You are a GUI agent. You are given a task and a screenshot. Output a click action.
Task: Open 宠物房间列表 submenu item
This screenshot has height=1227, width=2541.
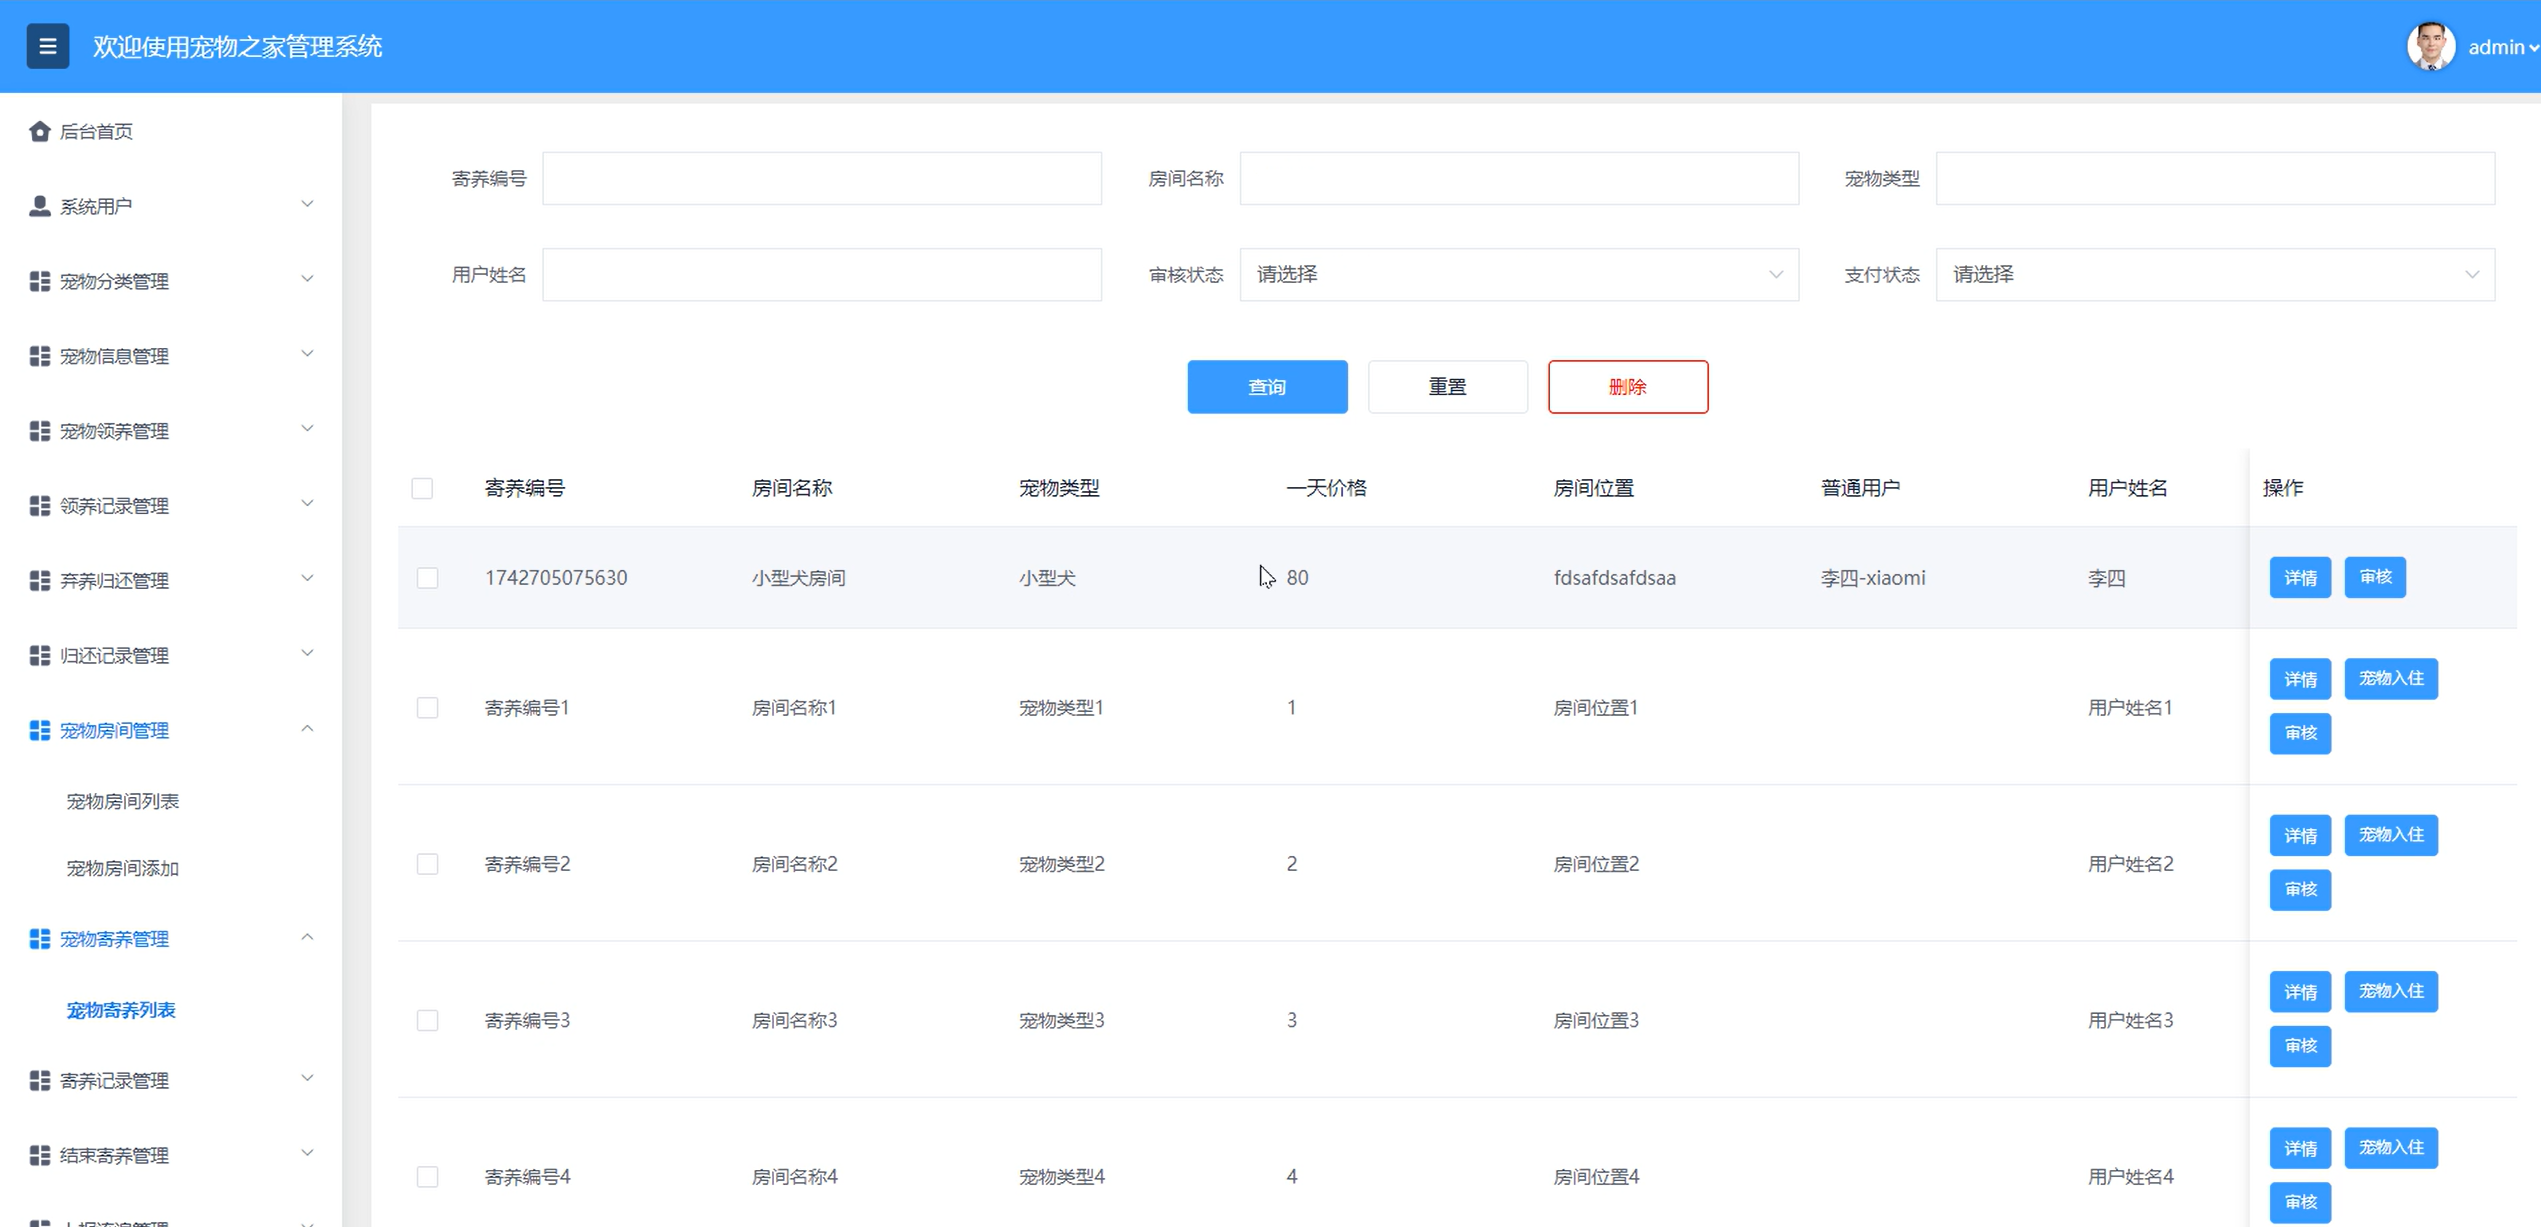(x=123, y=801)
